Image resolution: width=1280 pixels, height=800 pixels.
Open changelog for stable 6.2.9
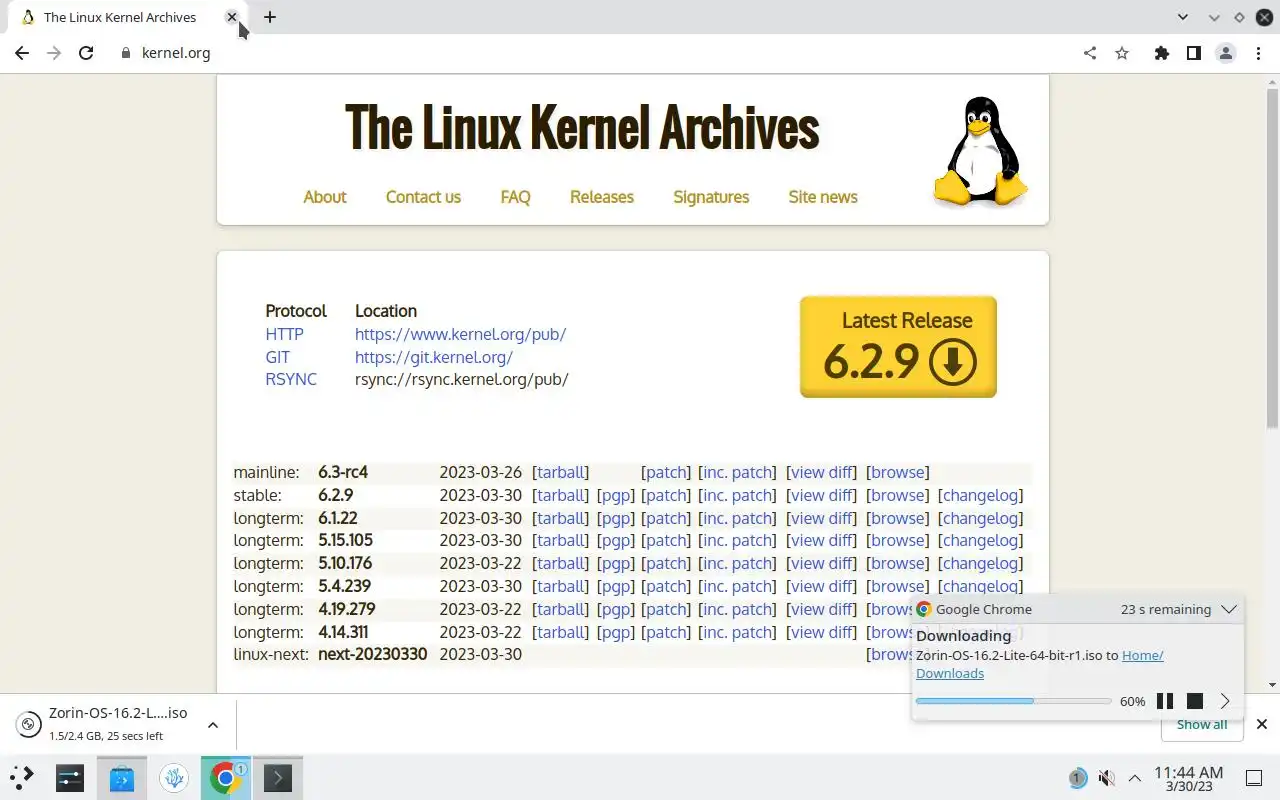980,495
